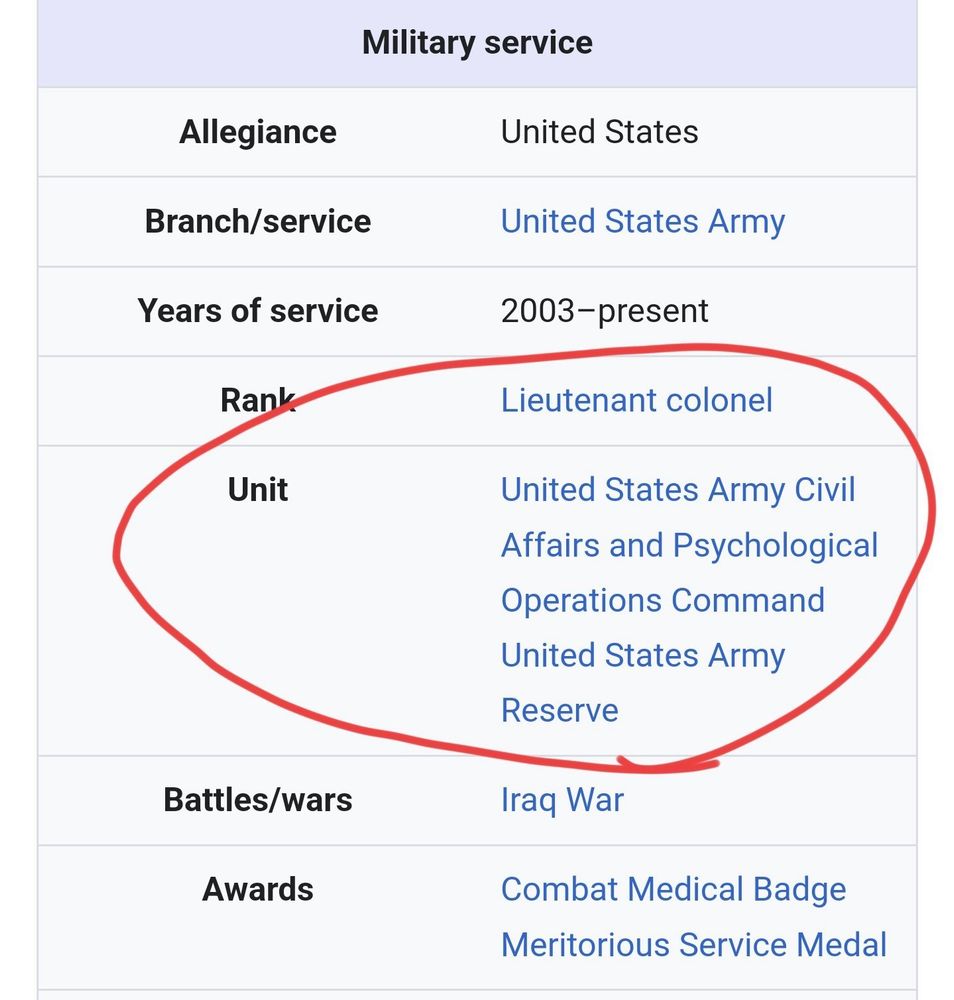Open the Meritorious Service Medal link
Viewport: 954px width, 1000px height.
(x=693, y=945)
